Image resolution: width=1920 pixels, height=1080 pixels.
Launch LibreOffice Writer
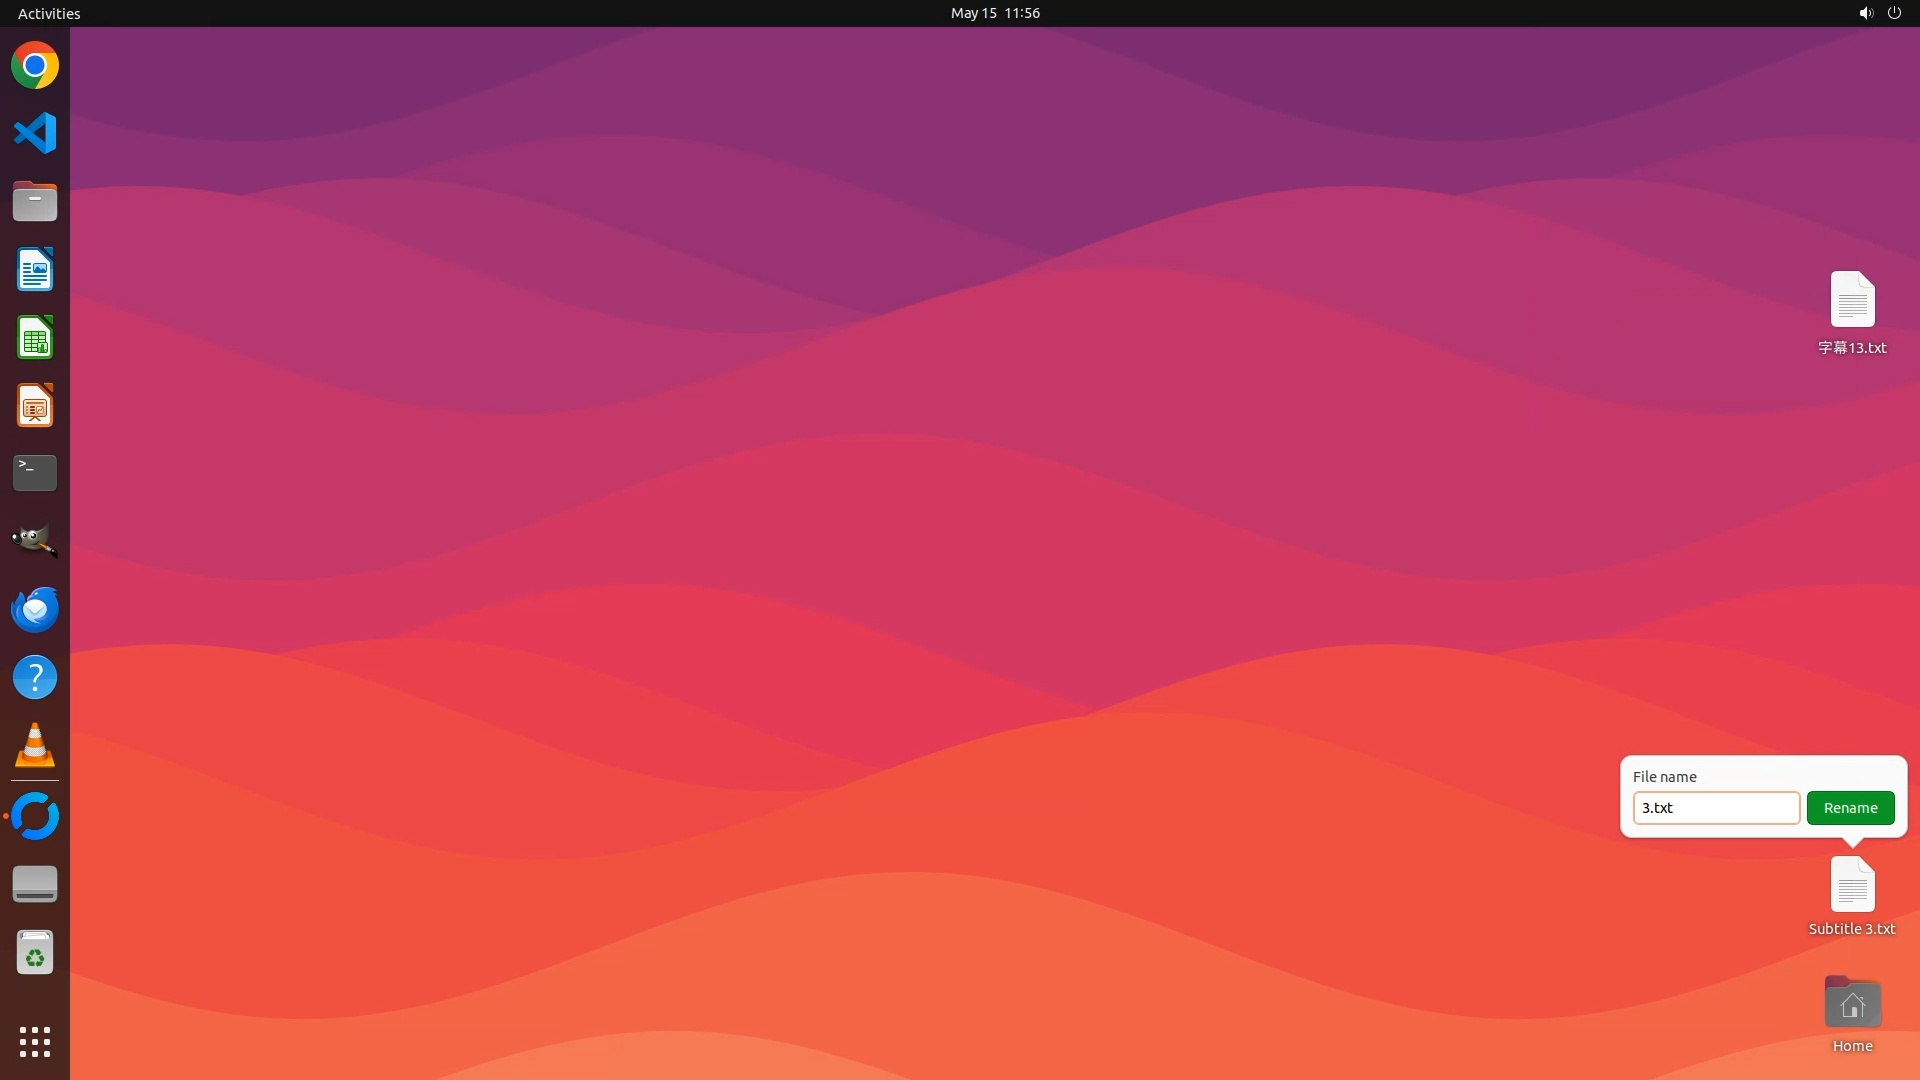(x=35, y=270)
